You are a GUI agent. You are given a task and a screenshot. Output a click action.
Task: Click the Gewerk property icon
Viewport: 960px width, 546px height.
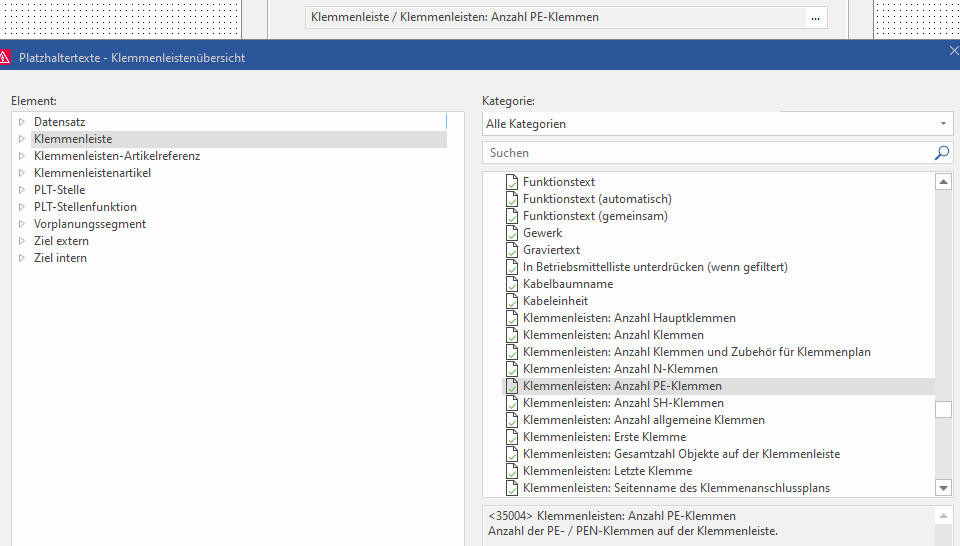[512, 233]
